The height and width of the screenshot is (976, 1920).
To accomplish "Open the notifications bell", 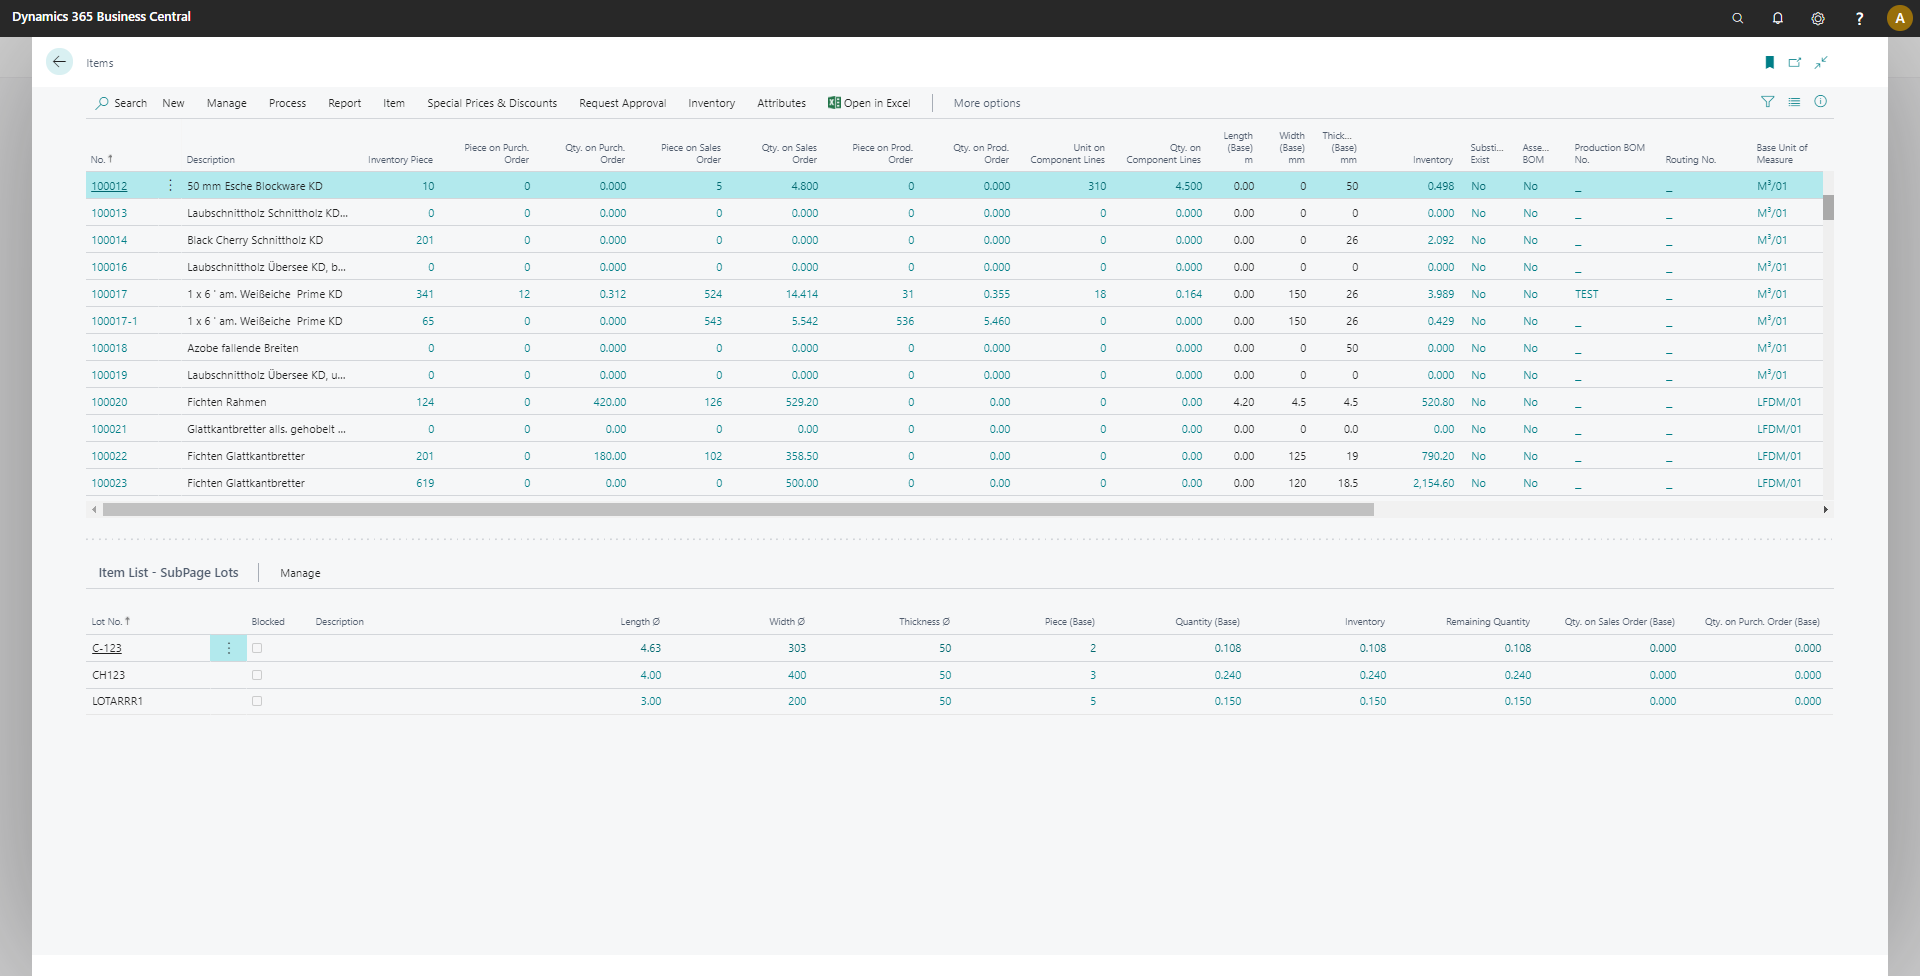I will [x=1778, y=18].
